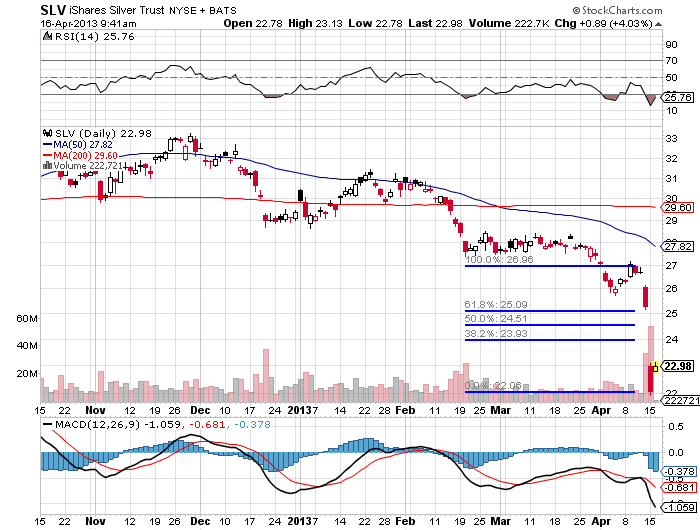Click the SLV ticker symbol title
Screen dimensions: 700x530
[x=53, y=10]
